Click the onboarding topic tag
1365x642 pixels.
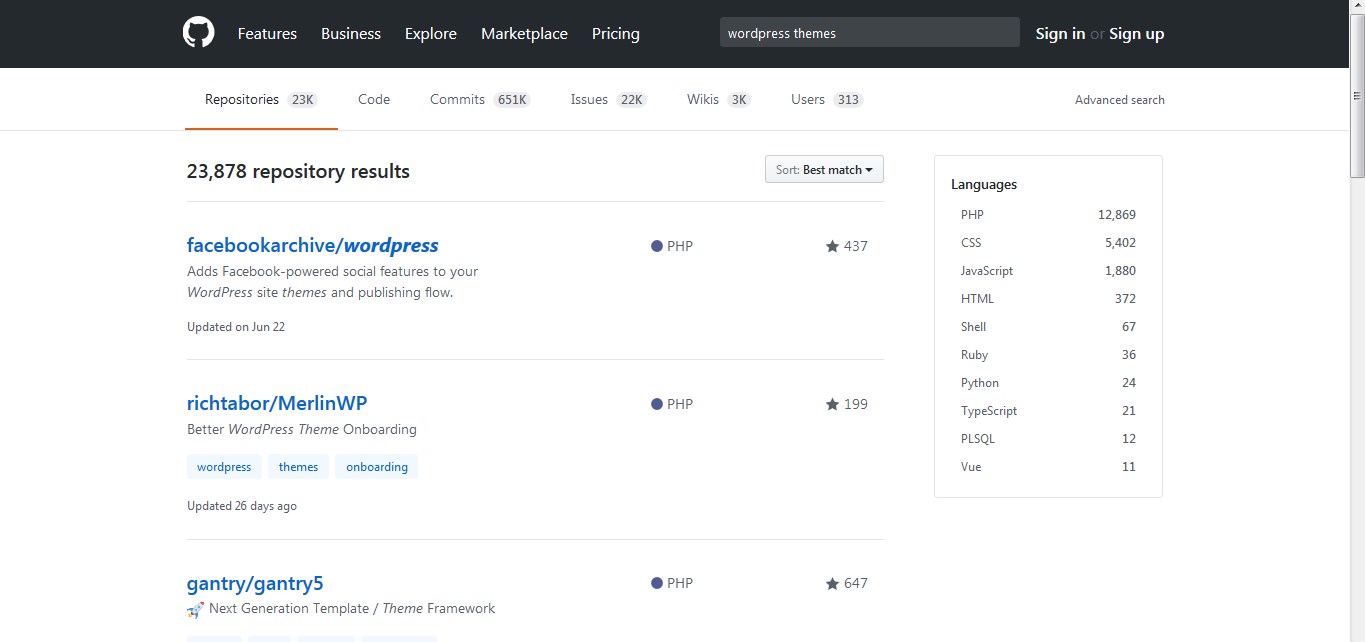pos(377,467)
